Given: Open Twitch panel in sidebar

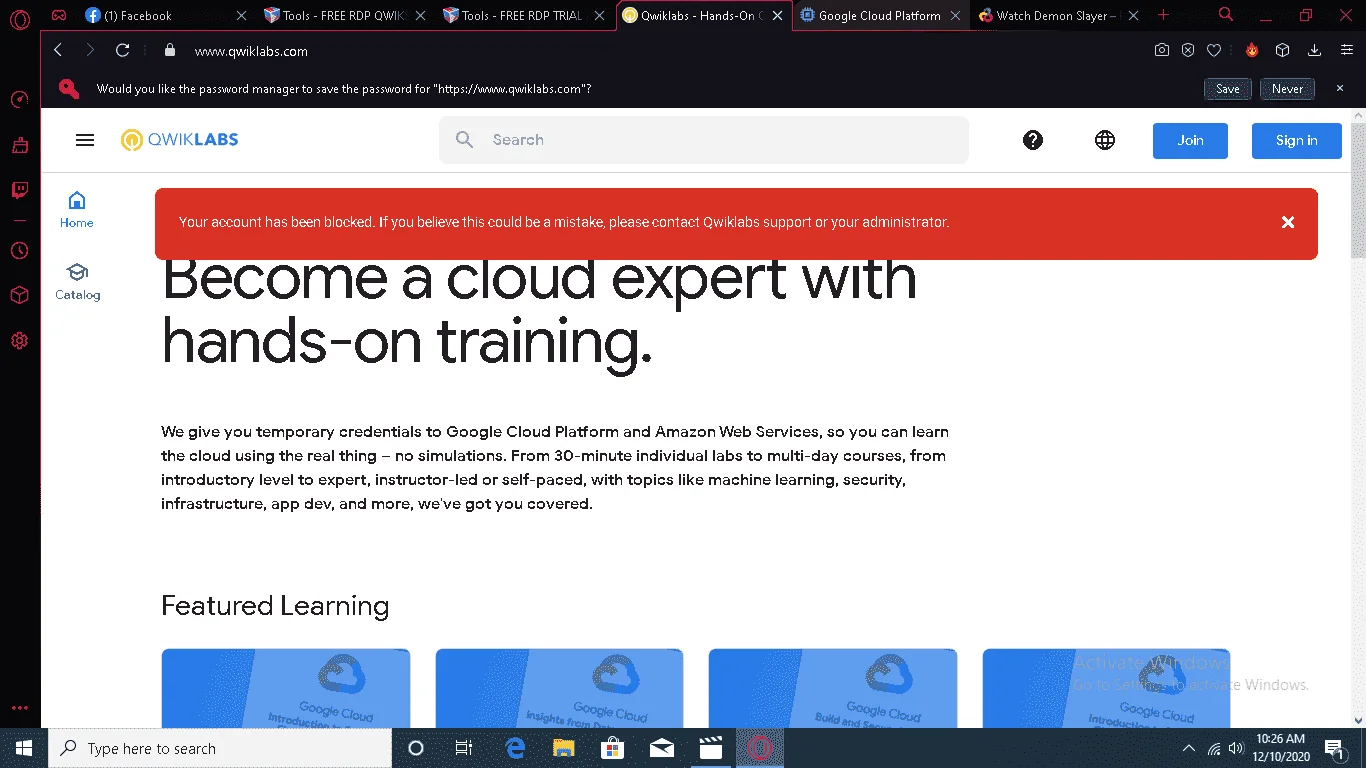Looking at the screenshot, I should [19, 191].
